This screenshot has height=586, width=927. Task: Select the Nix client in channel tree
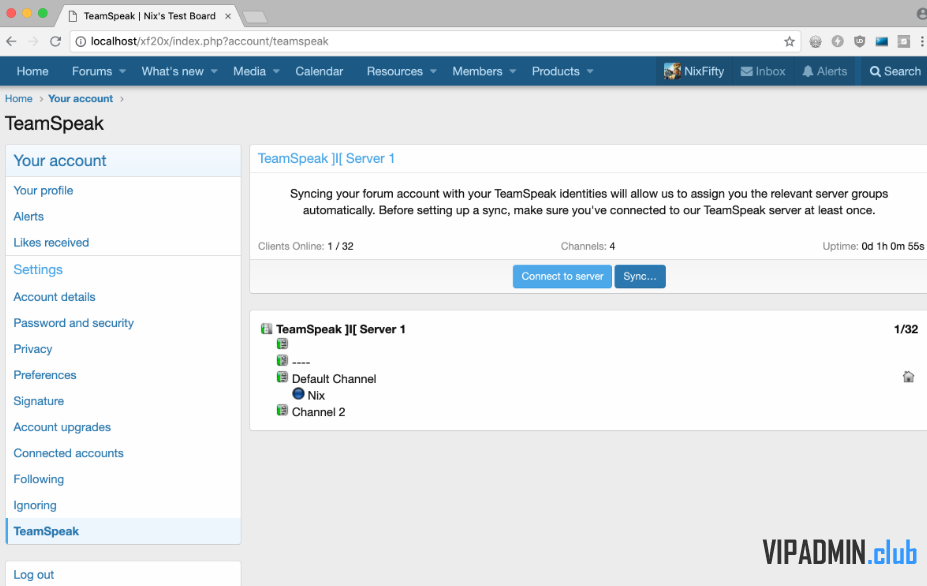(316, 395)
